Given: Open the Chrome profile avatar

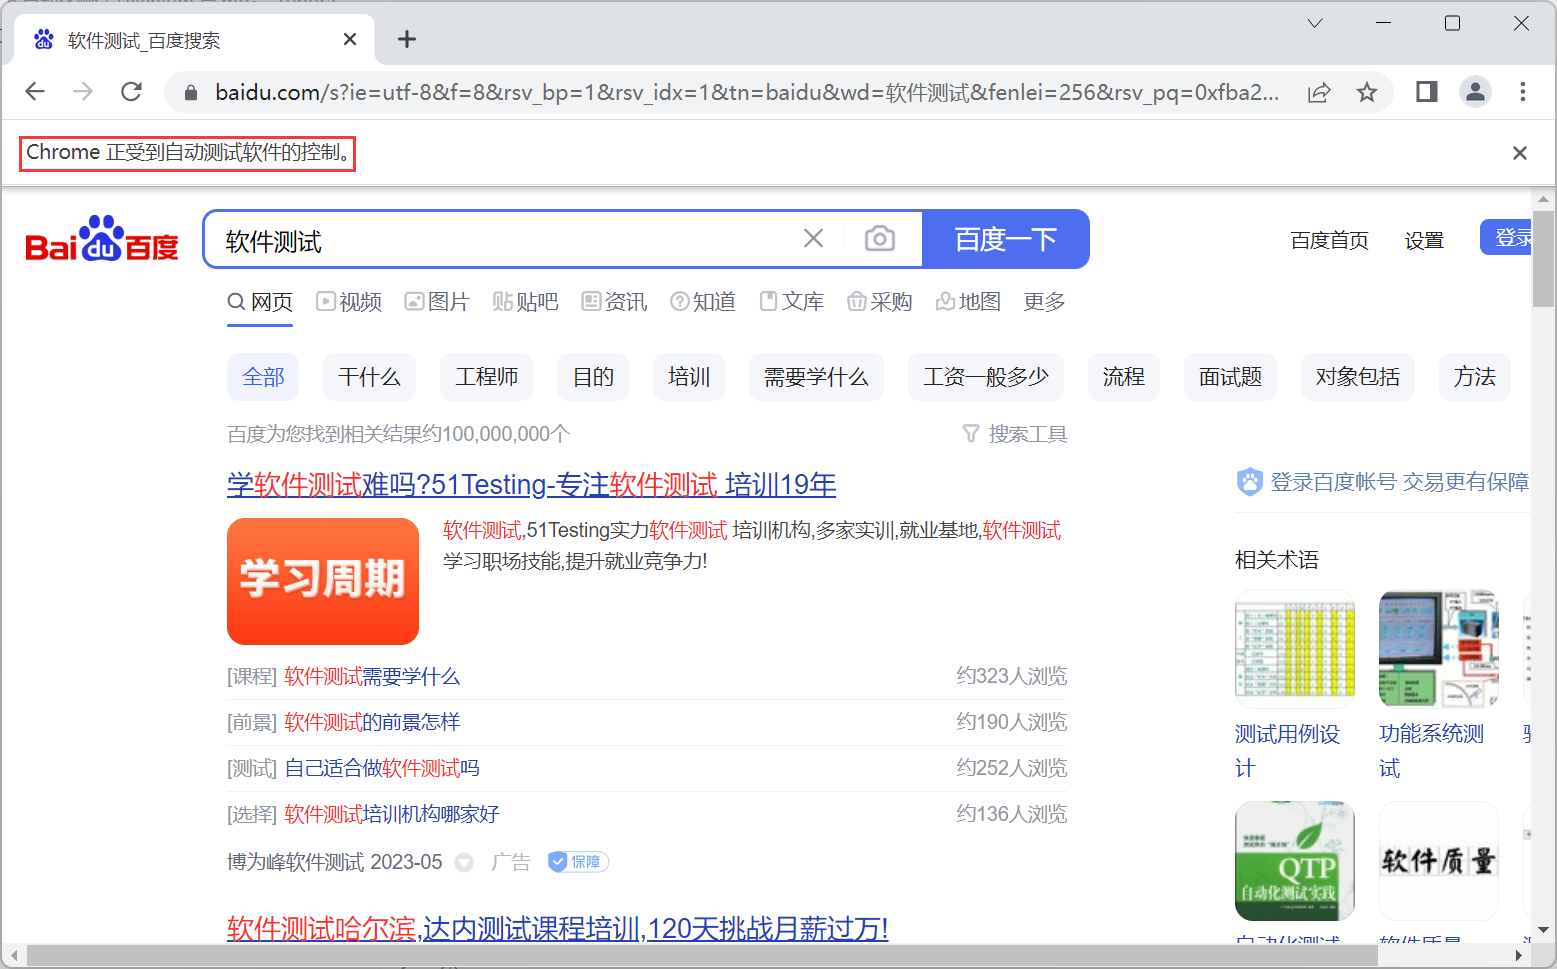Looking at the screenshot, I should pos(1475,92).
